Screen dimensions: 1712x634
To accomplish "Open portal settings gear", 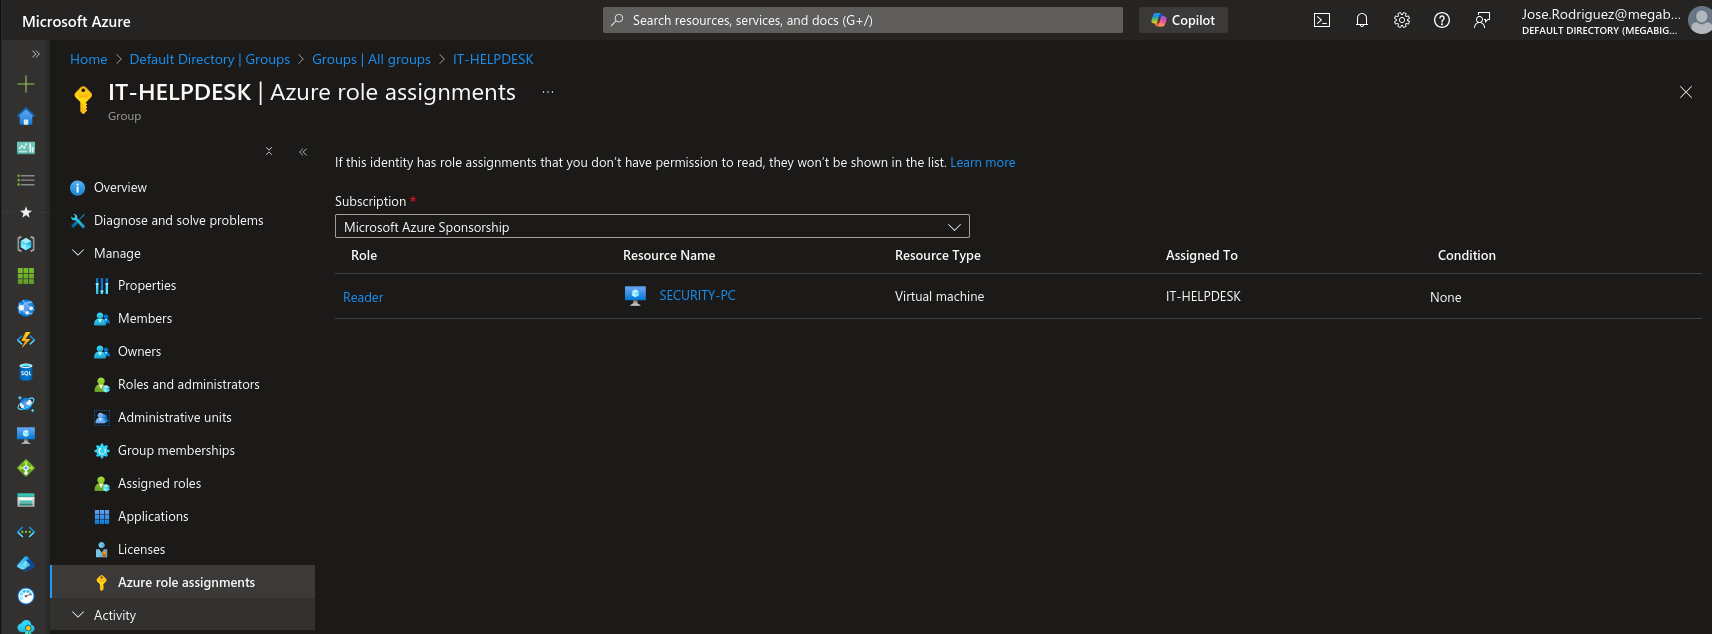I will click(1401, 20).
